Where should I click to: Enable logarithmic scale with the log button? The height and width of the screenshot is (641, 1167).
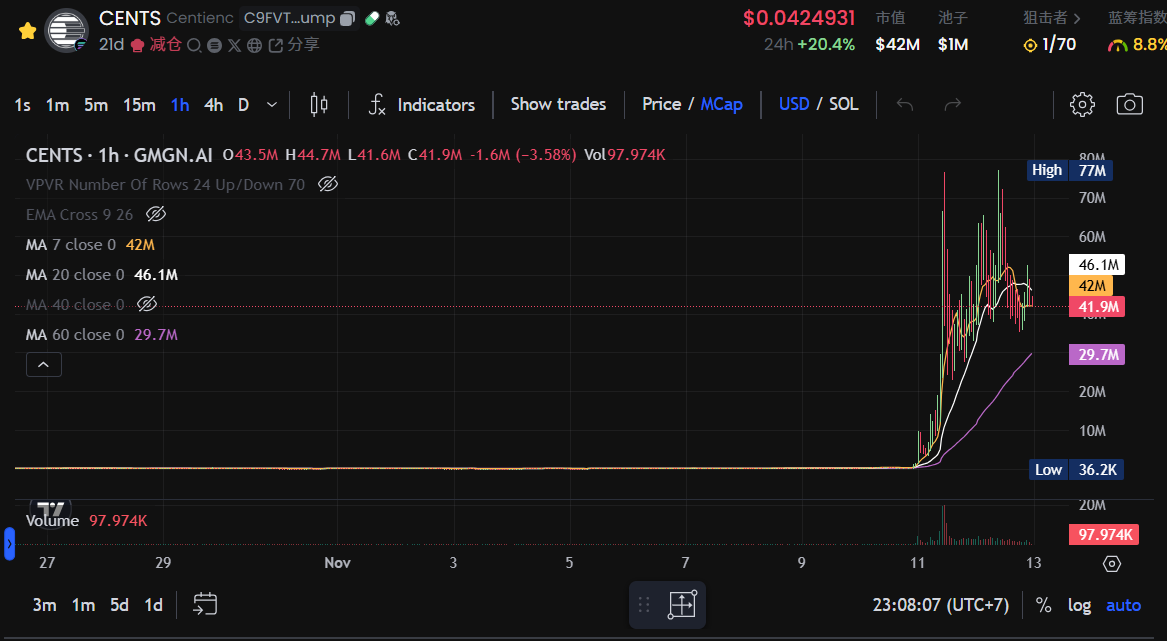[x=1079, y=605]
